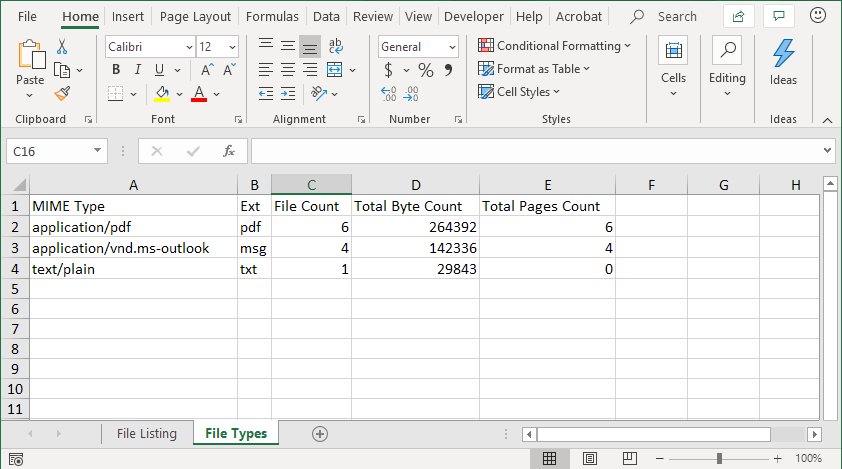Toggle Wrap Text
Viewport: 842px width, 469px height.
(336, 46)
